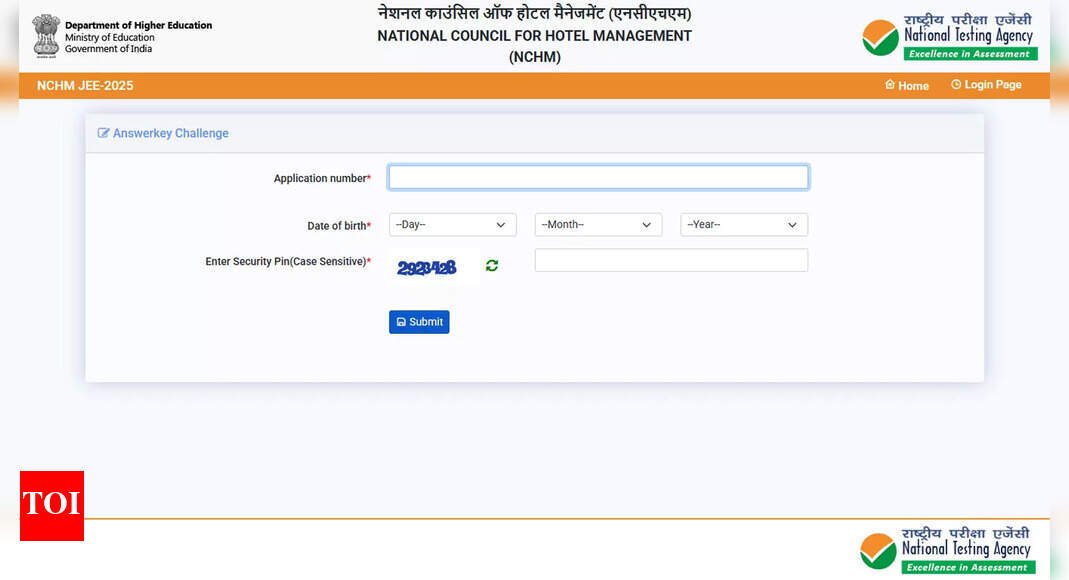Image resolution: width=1069 pixels, height=580 pixels.
Task: Open the Login Page nav link
Action: [986, 85]
